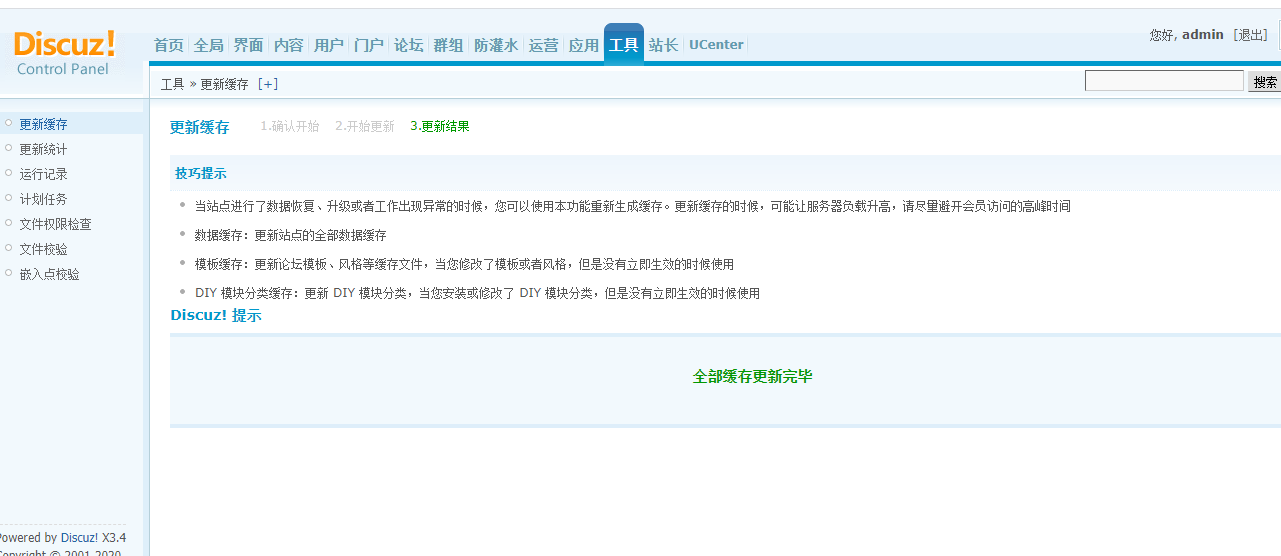Screen dimensions: 1281x556
Task: Open the 应用 menu tab
Action: [584, 45]
